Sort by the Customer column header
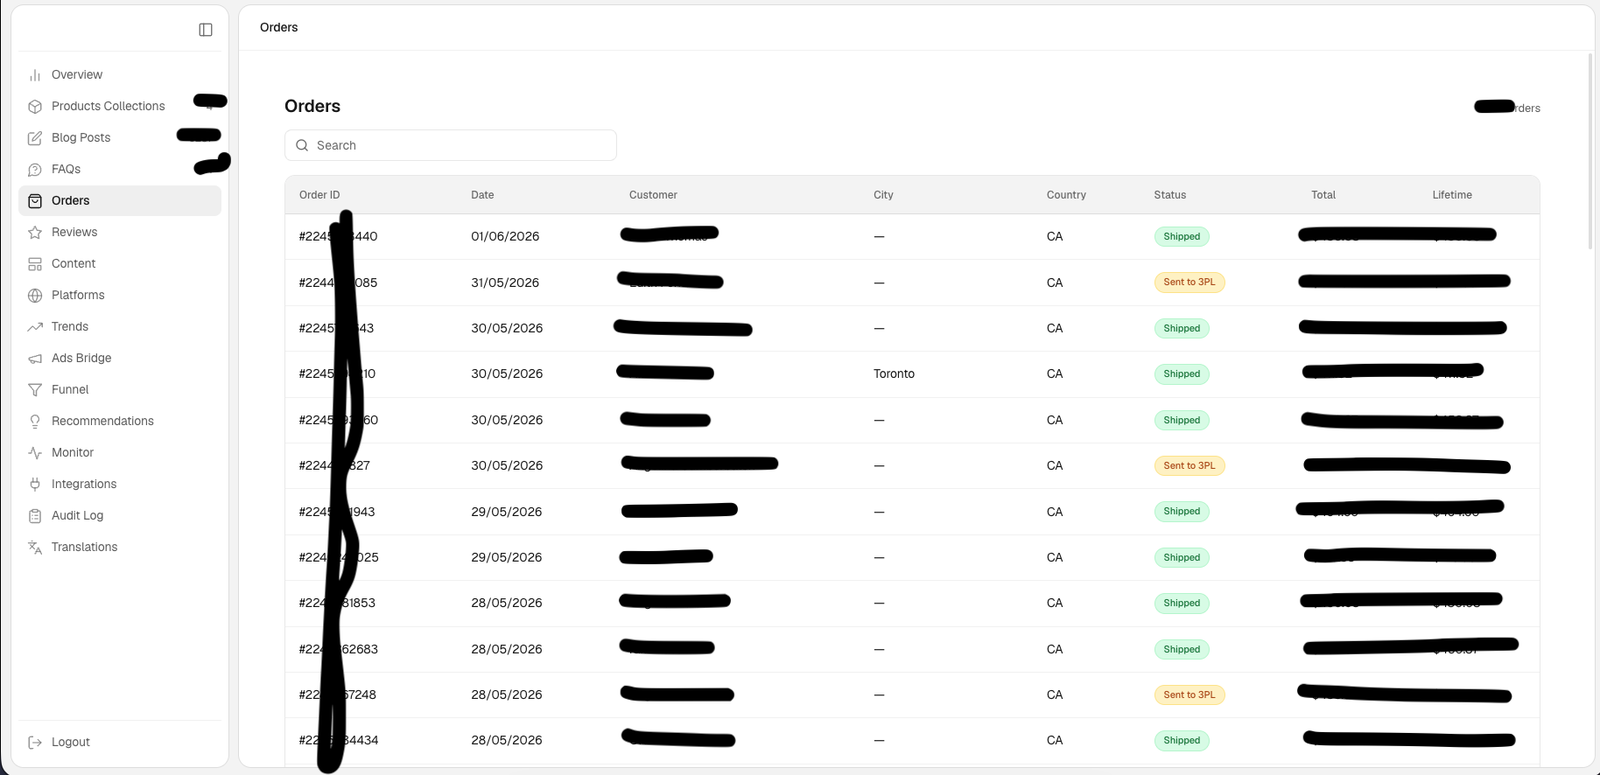The height and width of the screenshot is (775, 1600). [x=653, y=195]
